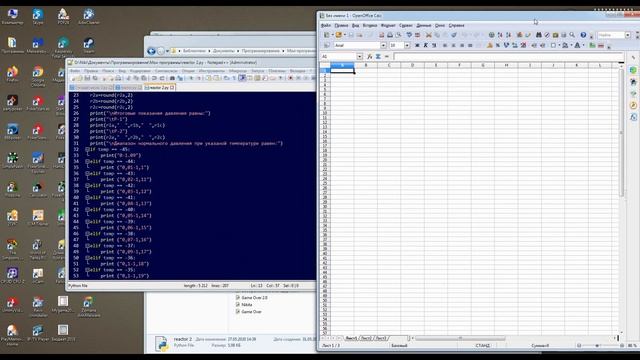Toggle align right in Calc formatting bar

[462, 45]
